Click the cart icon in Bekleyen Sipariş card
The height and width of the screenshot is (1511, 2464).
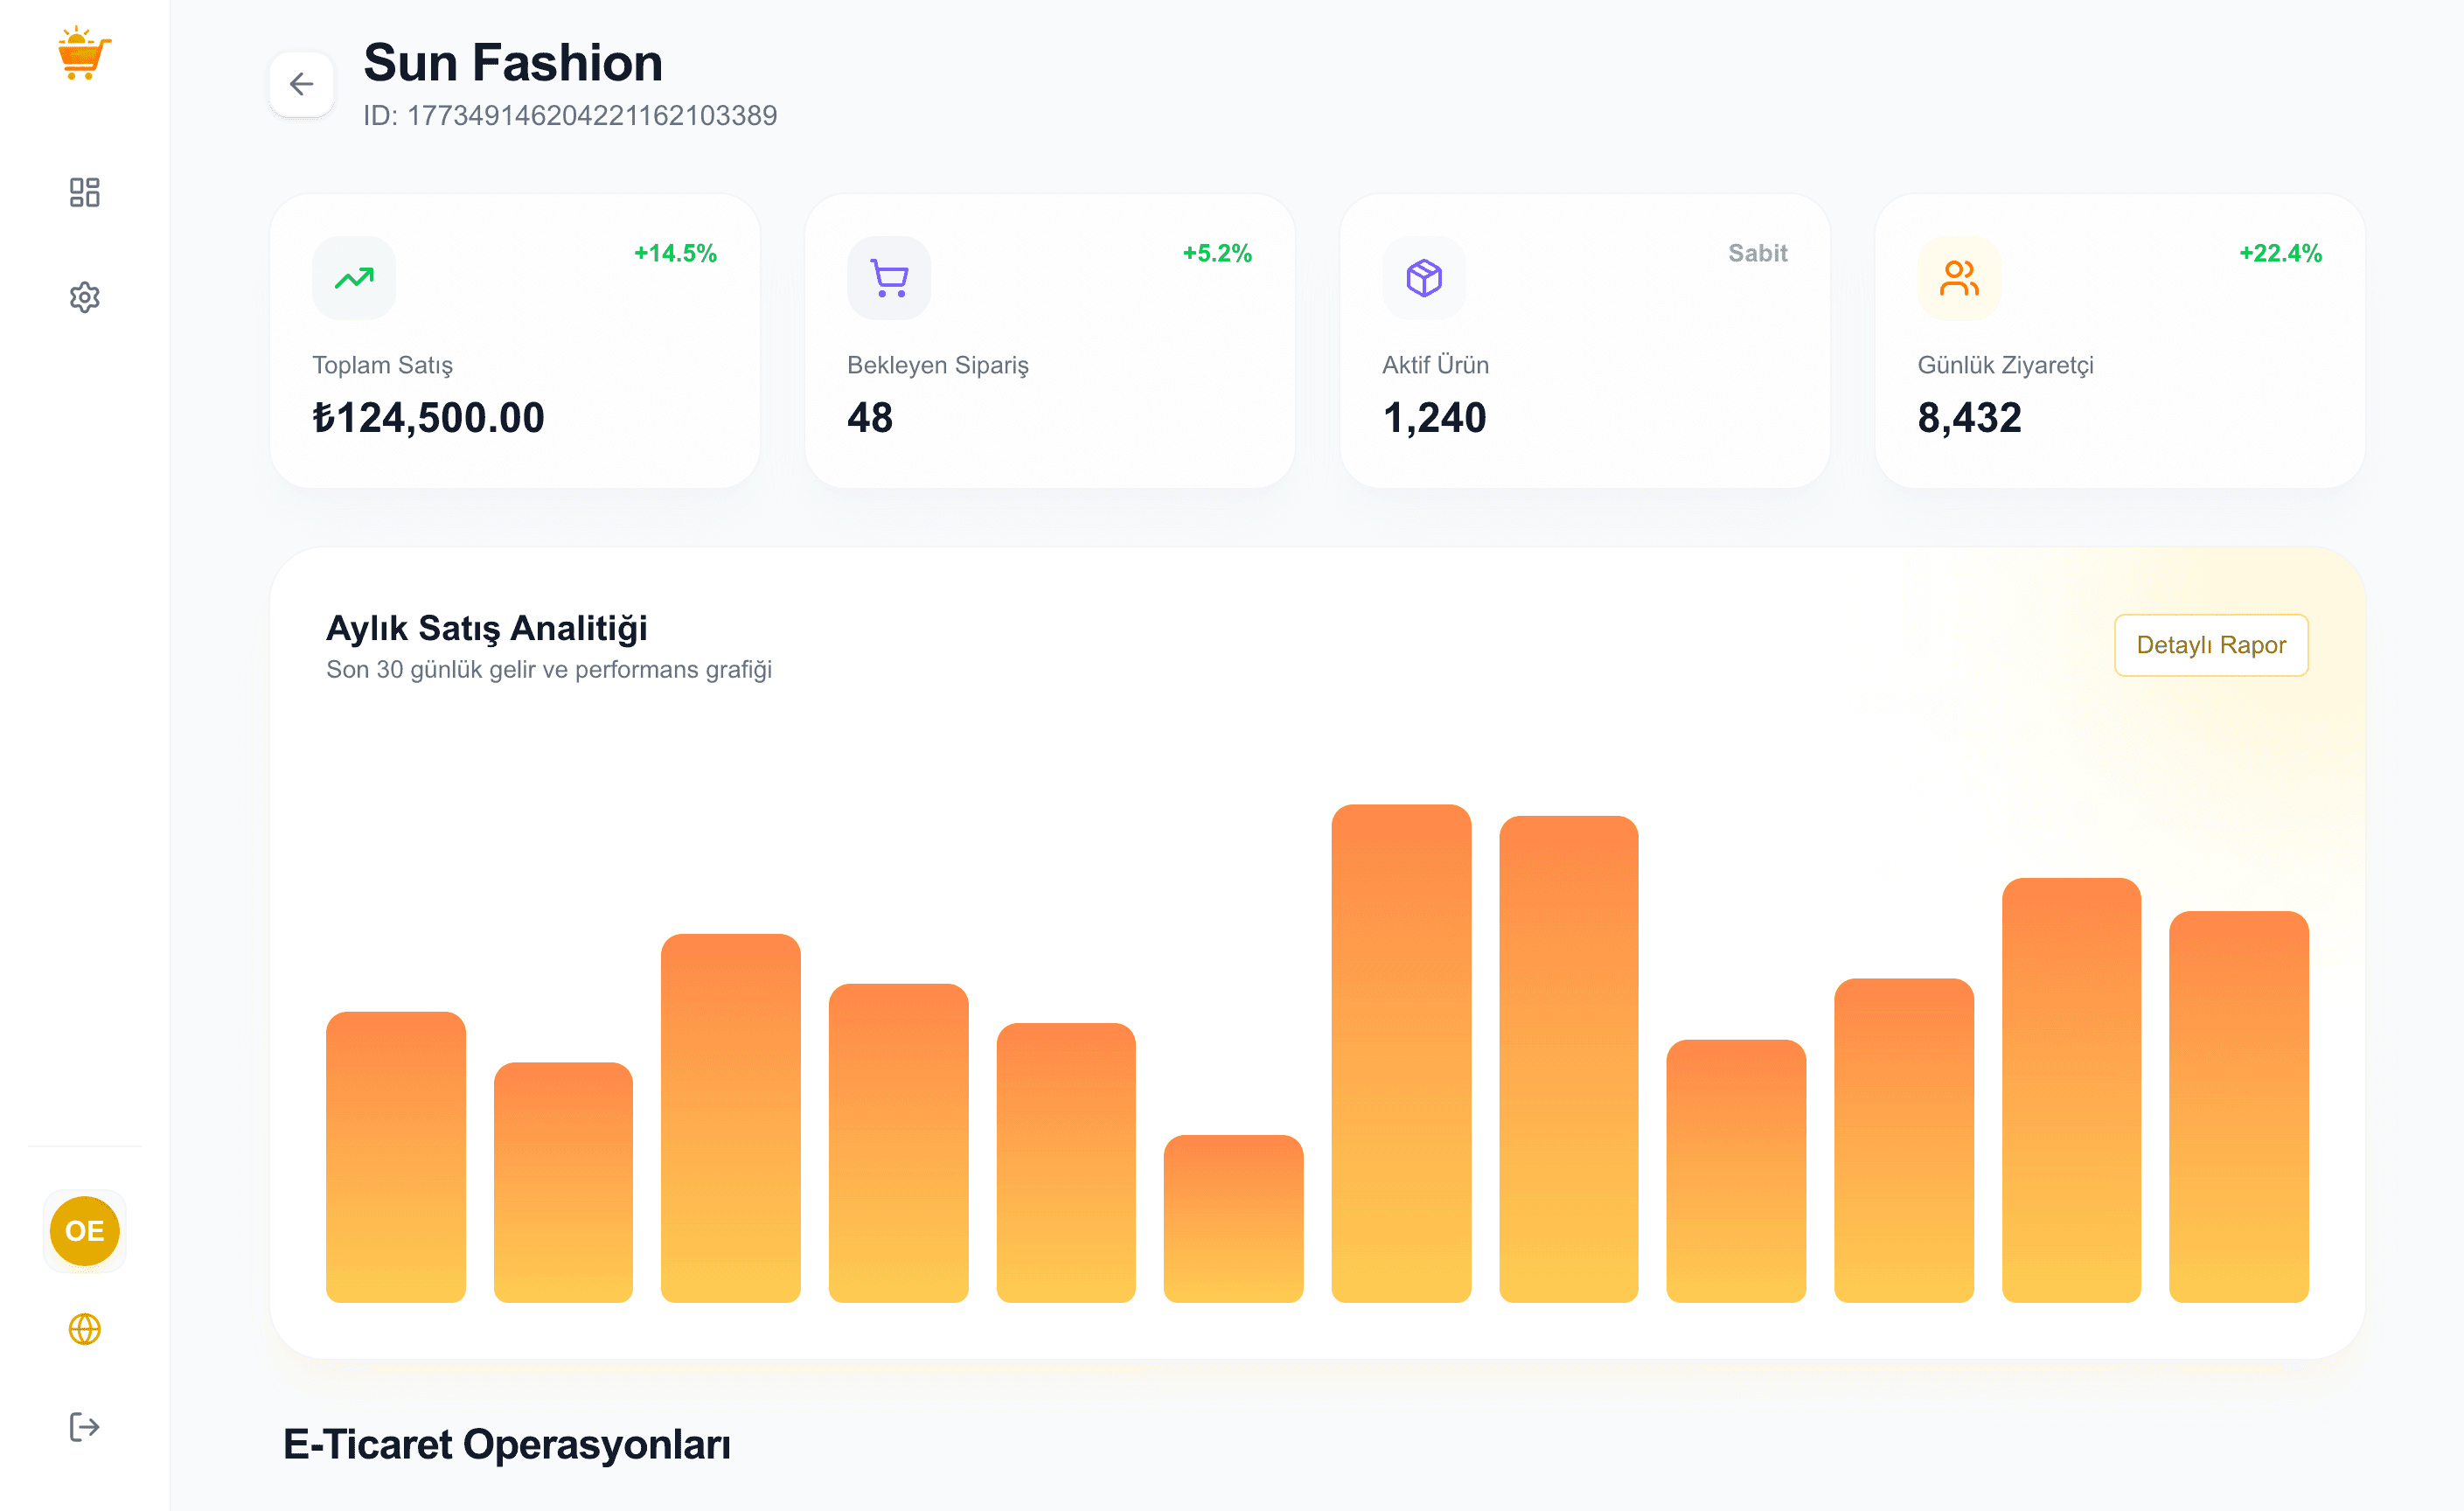coord(889,278)
